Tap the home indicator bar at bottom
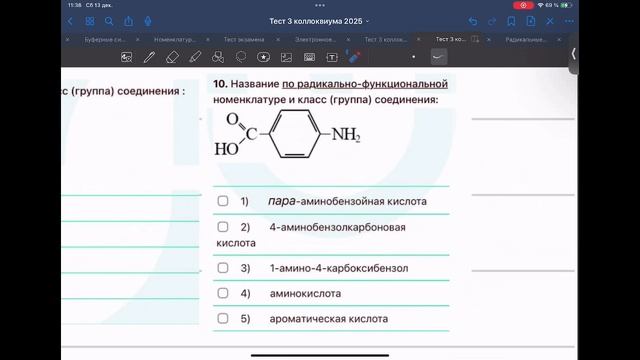Screen dimensions: 640x360 point(320,356)
